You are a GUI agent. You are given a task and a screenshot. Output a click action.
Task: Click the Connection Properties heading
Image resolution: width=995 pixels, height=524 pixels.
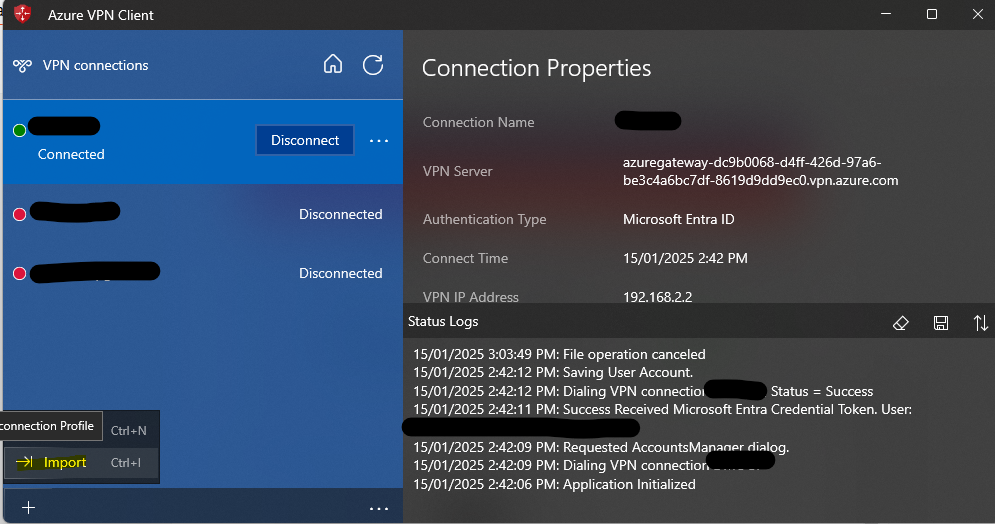coord(536,68)
